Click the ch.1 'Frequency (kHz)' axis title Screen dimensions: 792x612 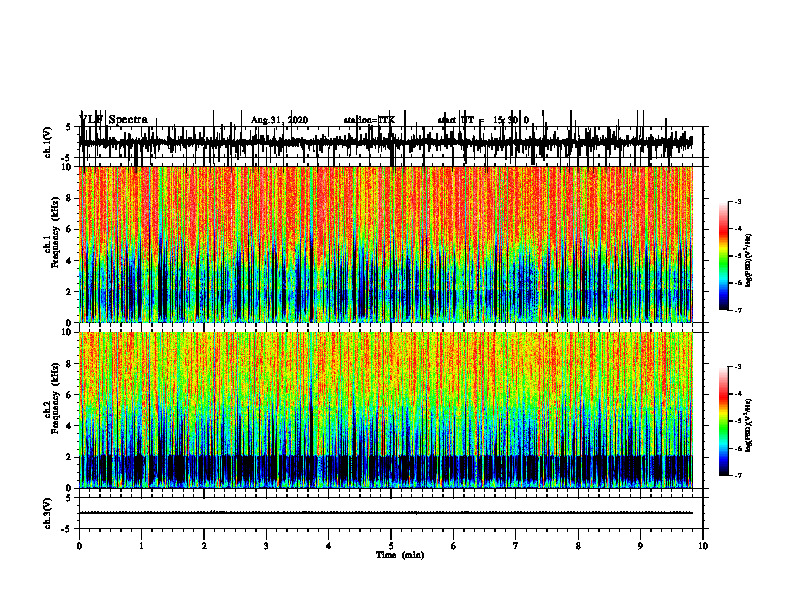(x=55, y=233)
